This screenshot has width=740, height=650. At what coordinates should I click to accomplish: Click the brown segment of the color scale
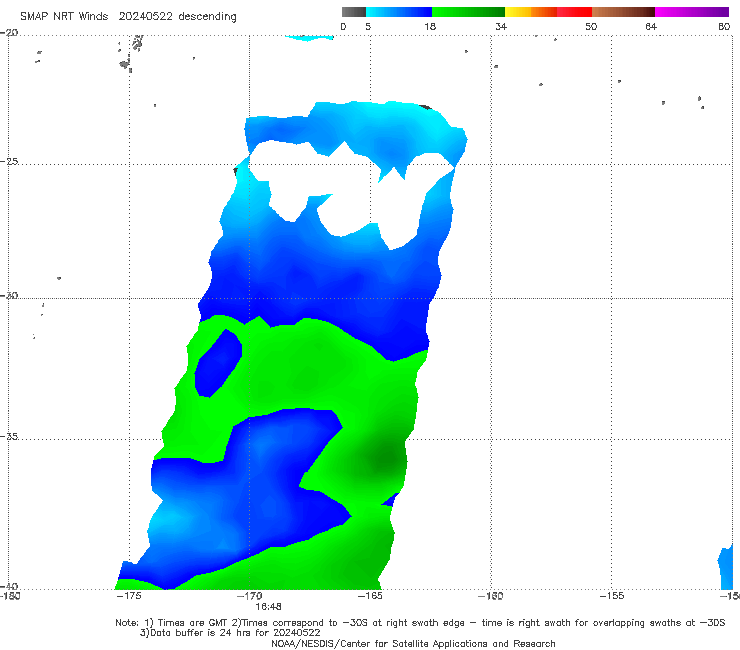click(x=623, y=12)
